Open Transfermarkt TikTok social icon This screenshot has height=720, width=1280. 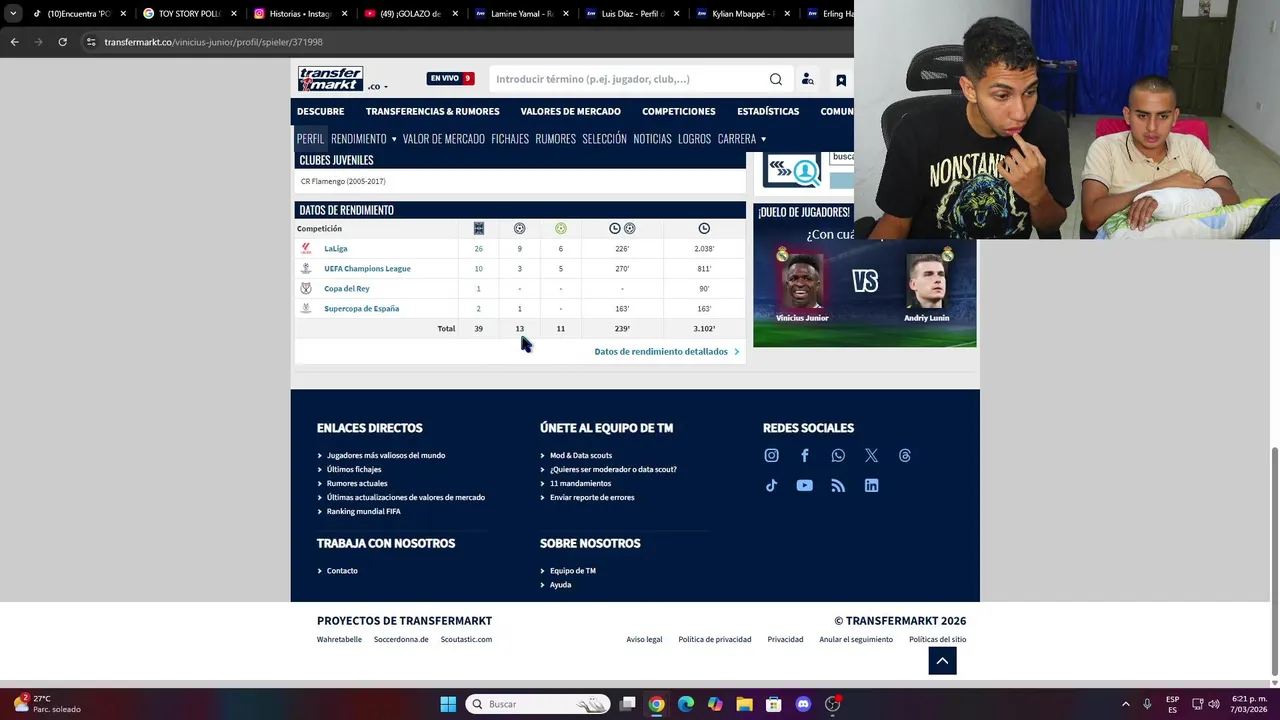click(771, 485)
